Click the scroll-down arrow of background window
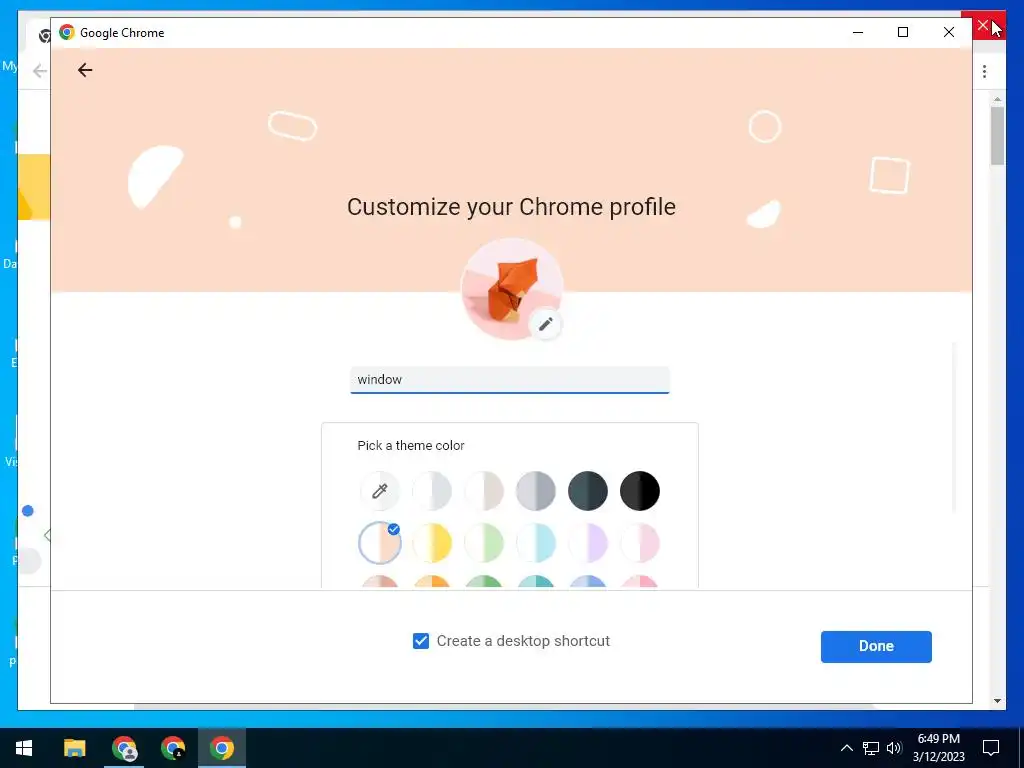Viewport: 1024px width, 768px height. click(997, 701)
